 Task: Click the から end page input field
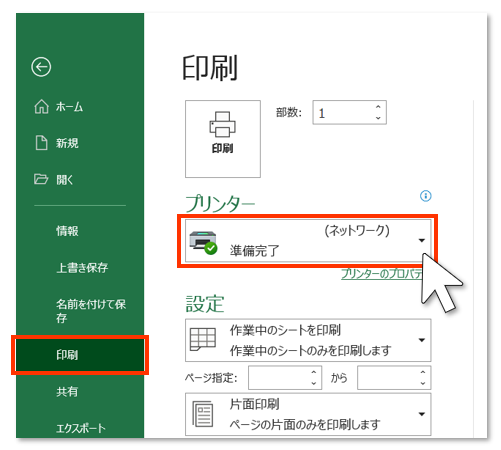(x=394, y=378)
